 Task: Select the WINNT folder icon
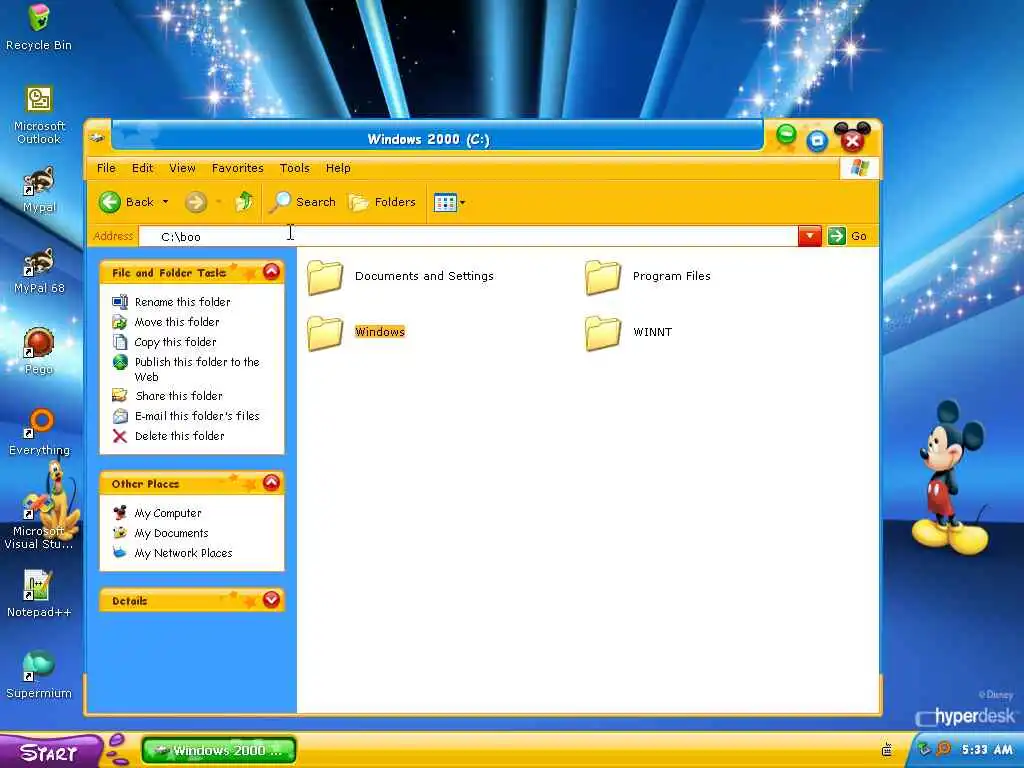click(x=603, y=333)
